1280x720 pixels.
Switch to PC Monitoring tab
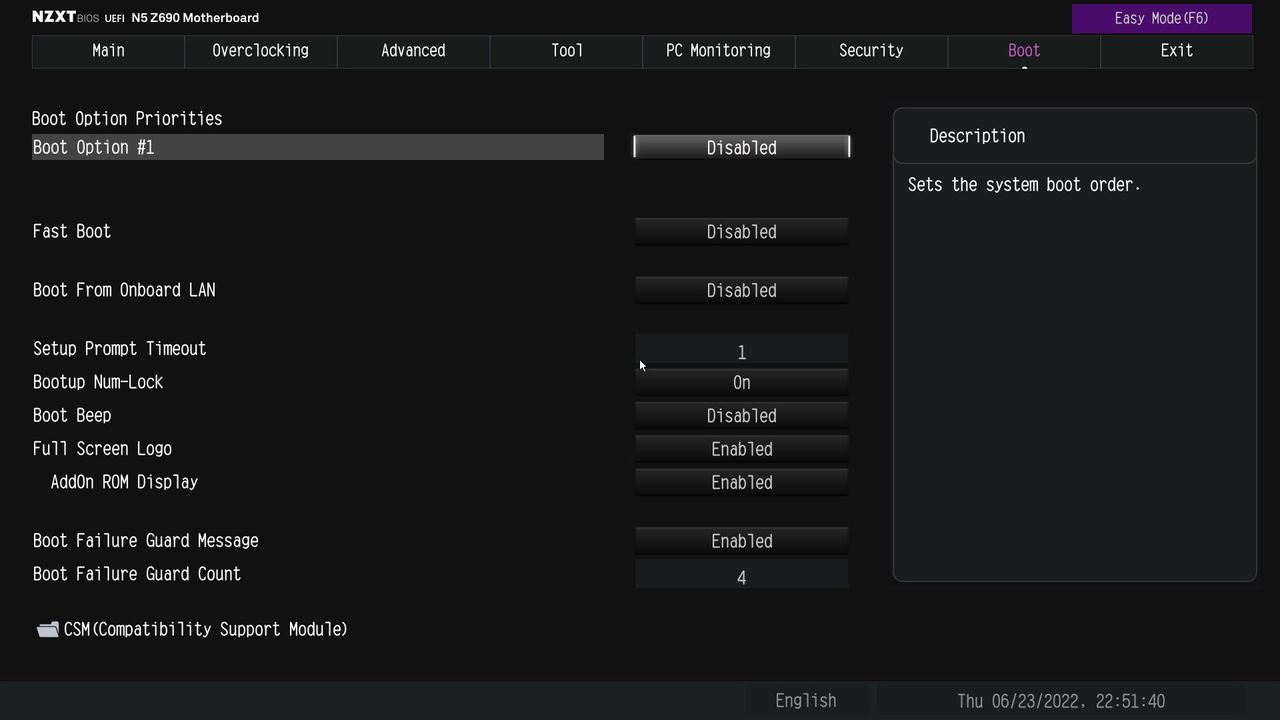[x=719, y=51]
